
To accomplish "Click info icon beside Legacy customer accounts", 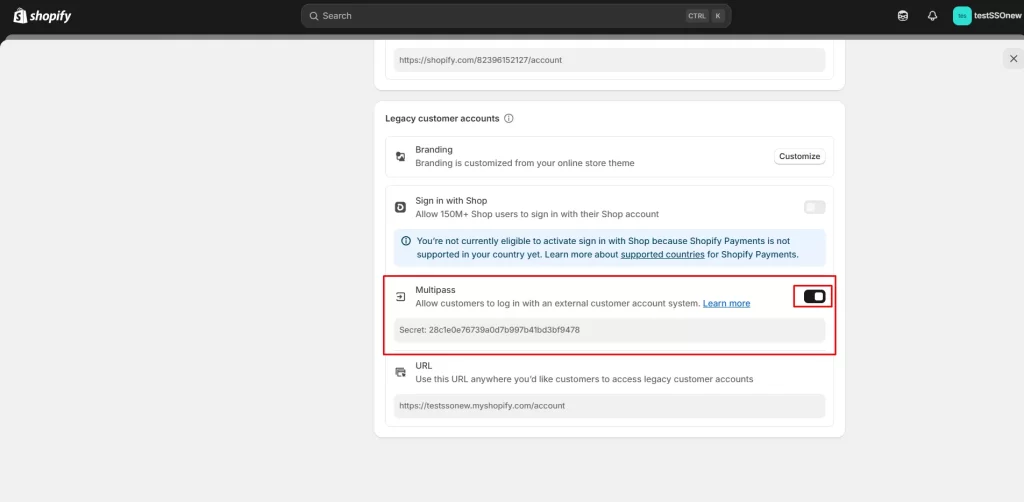I will (x=509, y=119).
